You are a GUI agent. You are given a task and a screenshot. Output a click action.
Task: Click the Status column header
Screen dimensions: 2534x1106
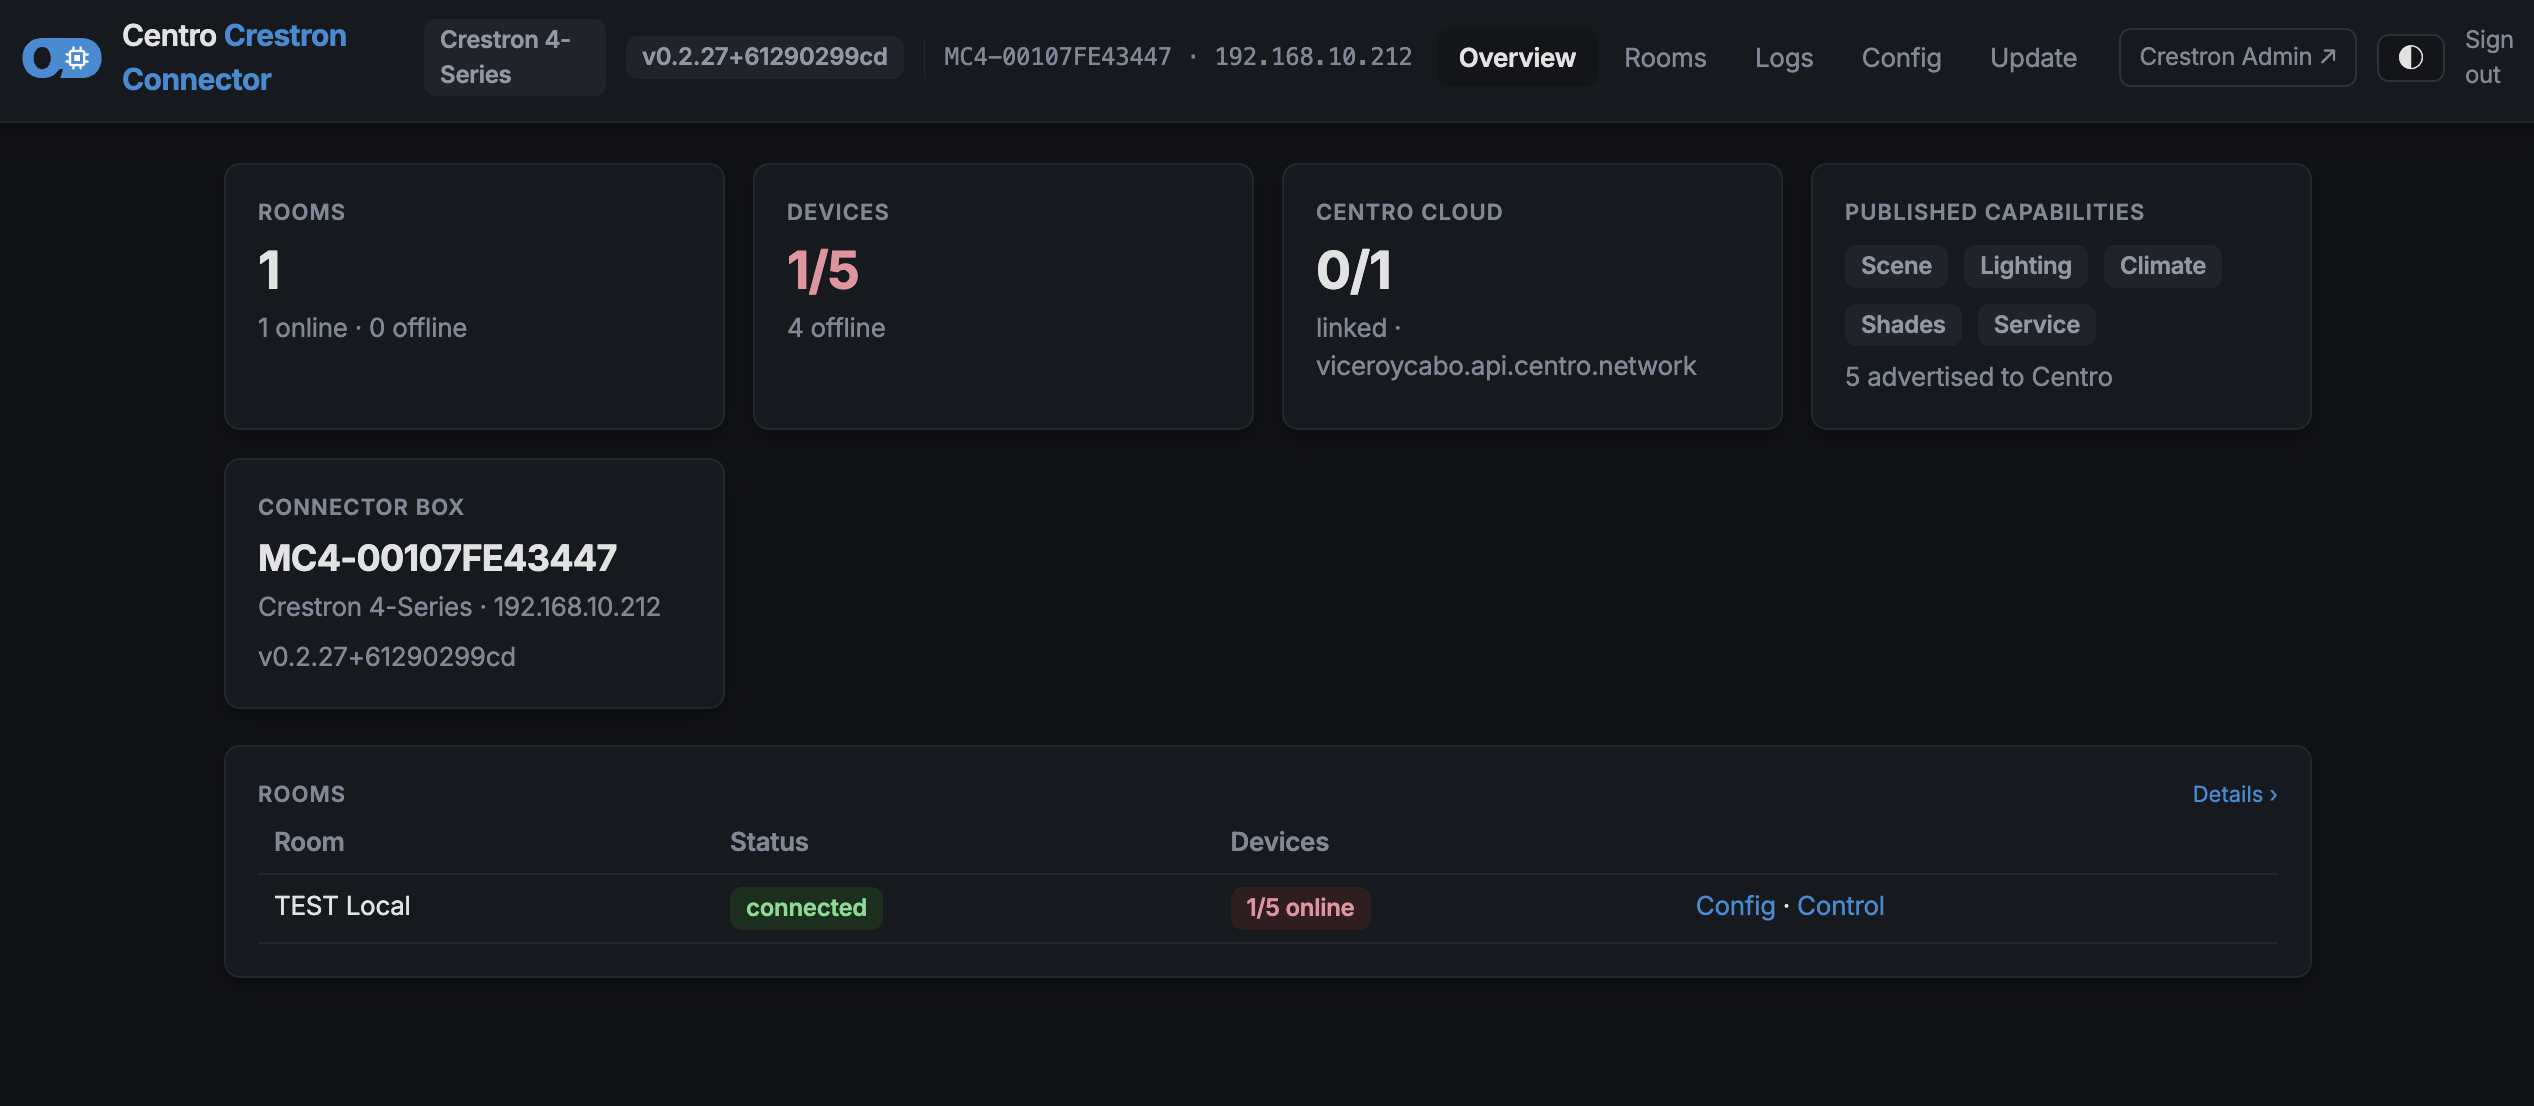pos(768,842)
